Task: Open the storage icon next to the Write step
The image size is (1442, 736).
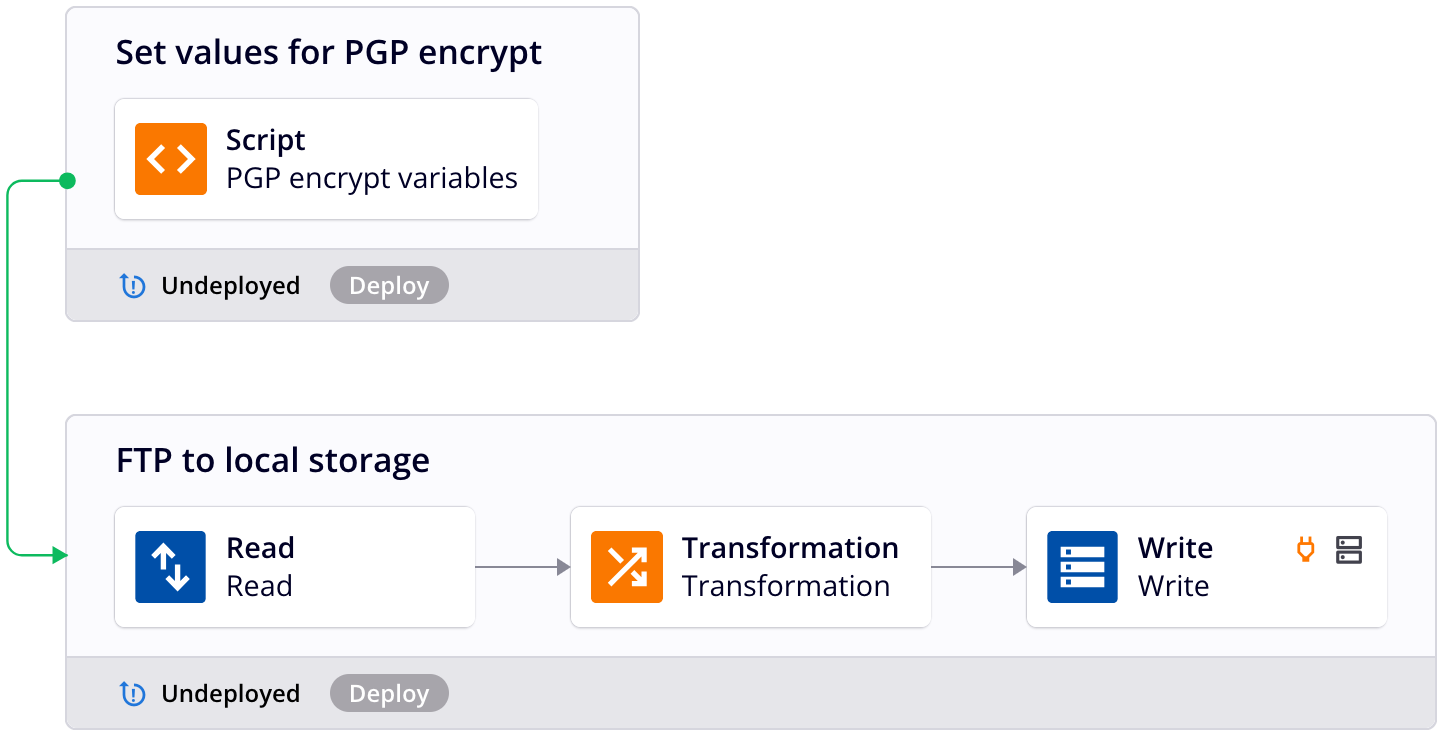Action: tap(1349, 550)
